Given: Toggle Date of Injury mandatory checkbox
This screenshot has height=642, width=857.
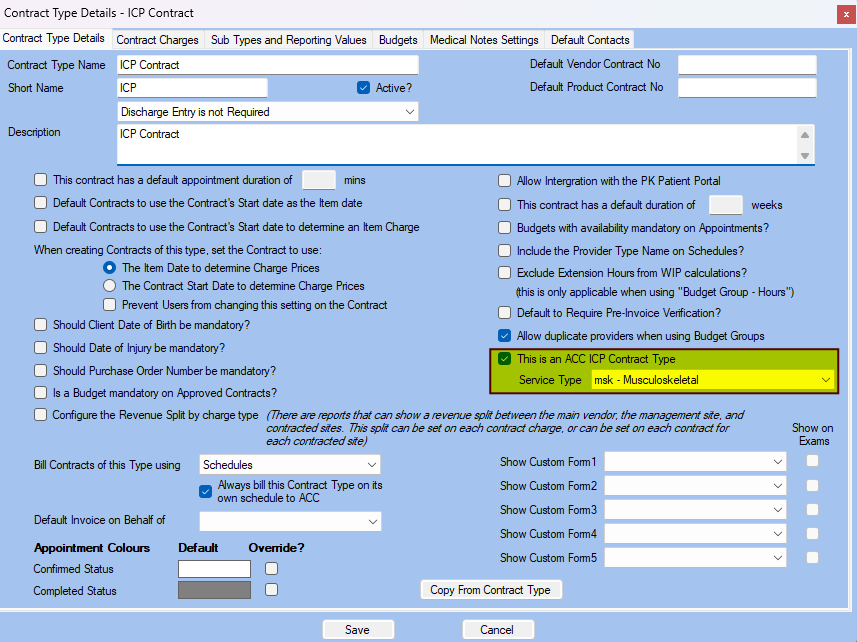Looking at the screenshot, I should 40,348.
